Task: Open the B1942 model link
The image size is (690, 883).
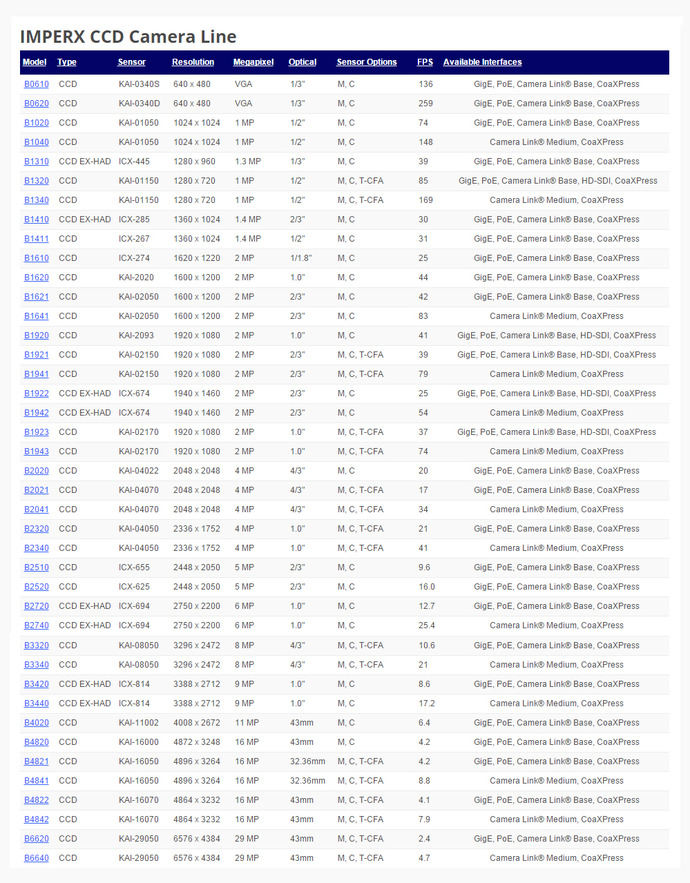Action: [x=37, y=413]
